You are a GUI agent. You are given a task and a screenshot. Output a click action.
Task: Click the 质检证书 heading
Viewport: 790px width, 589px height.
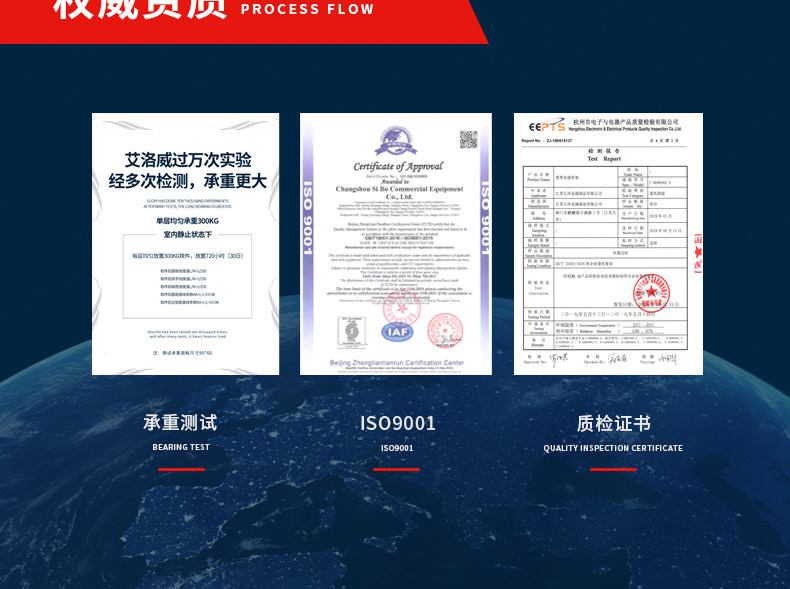click(x=614, y=423)
